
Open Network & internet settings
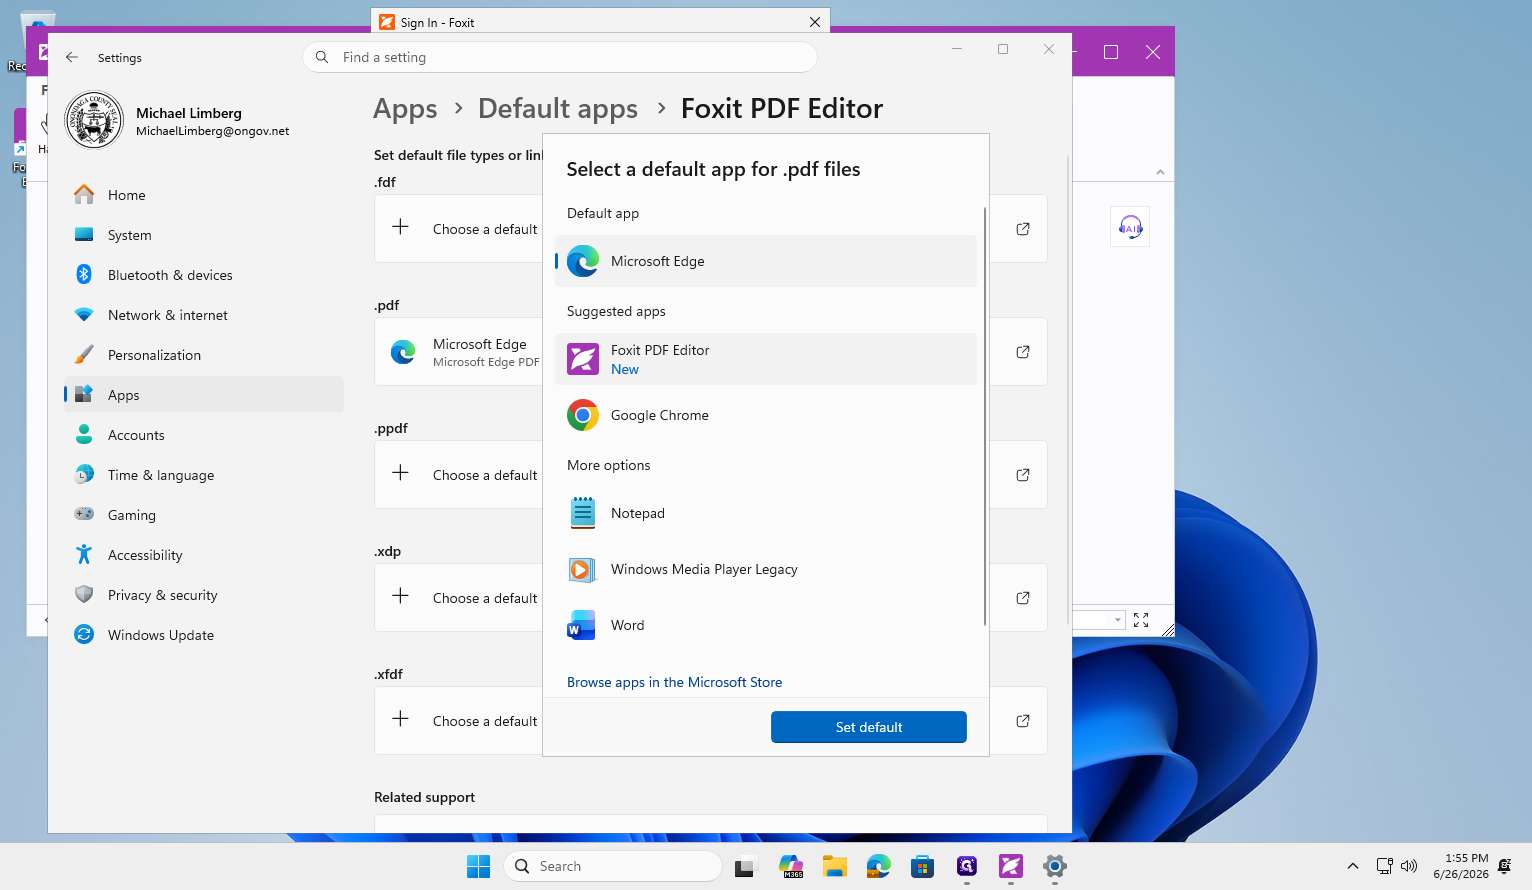click(204, 315)
